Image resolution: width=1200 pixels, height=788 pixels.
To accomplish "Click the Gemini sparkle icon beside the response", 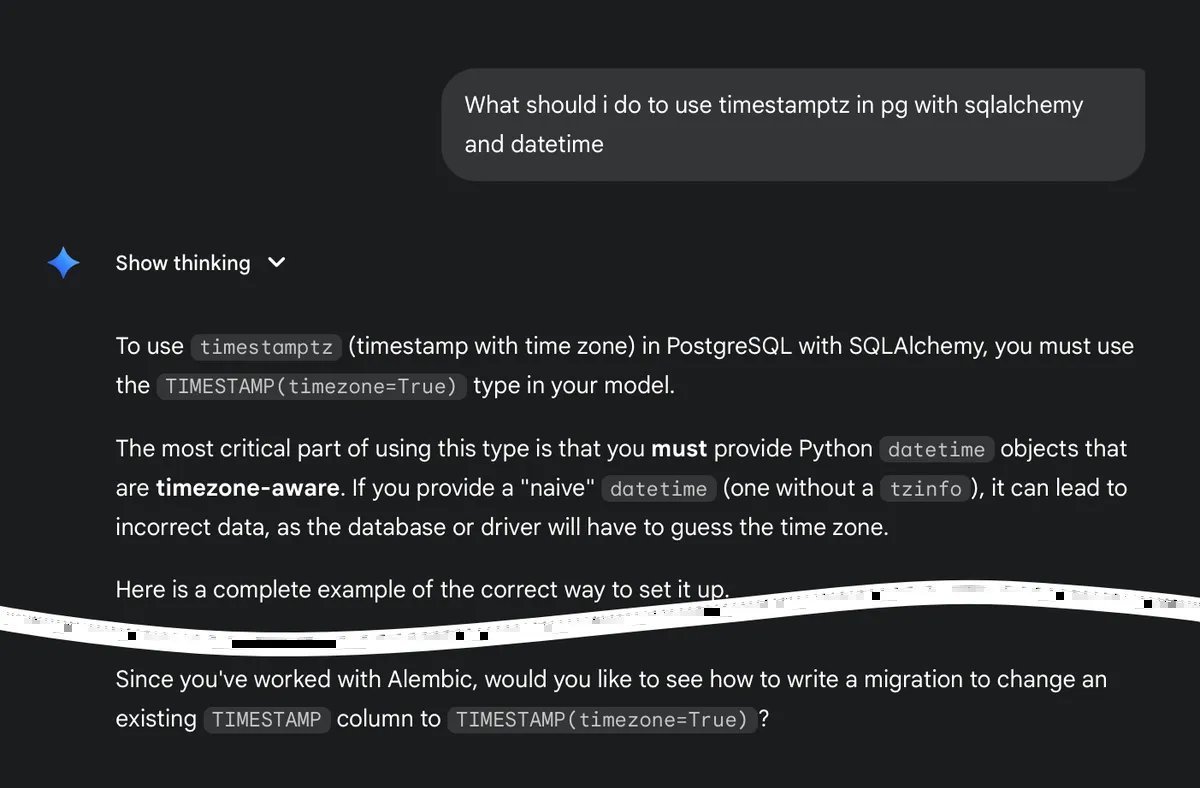I will point(62,262).
